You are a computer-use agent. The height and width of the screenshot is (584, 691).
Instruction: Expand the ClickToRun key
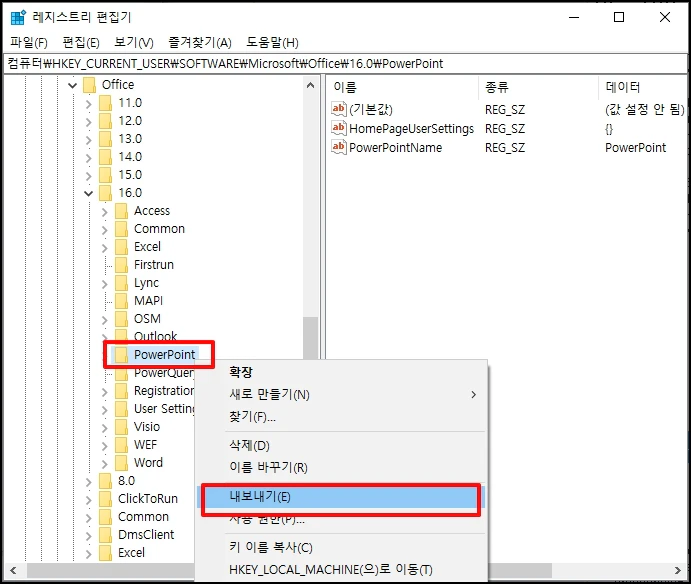[x=89, y=500]
